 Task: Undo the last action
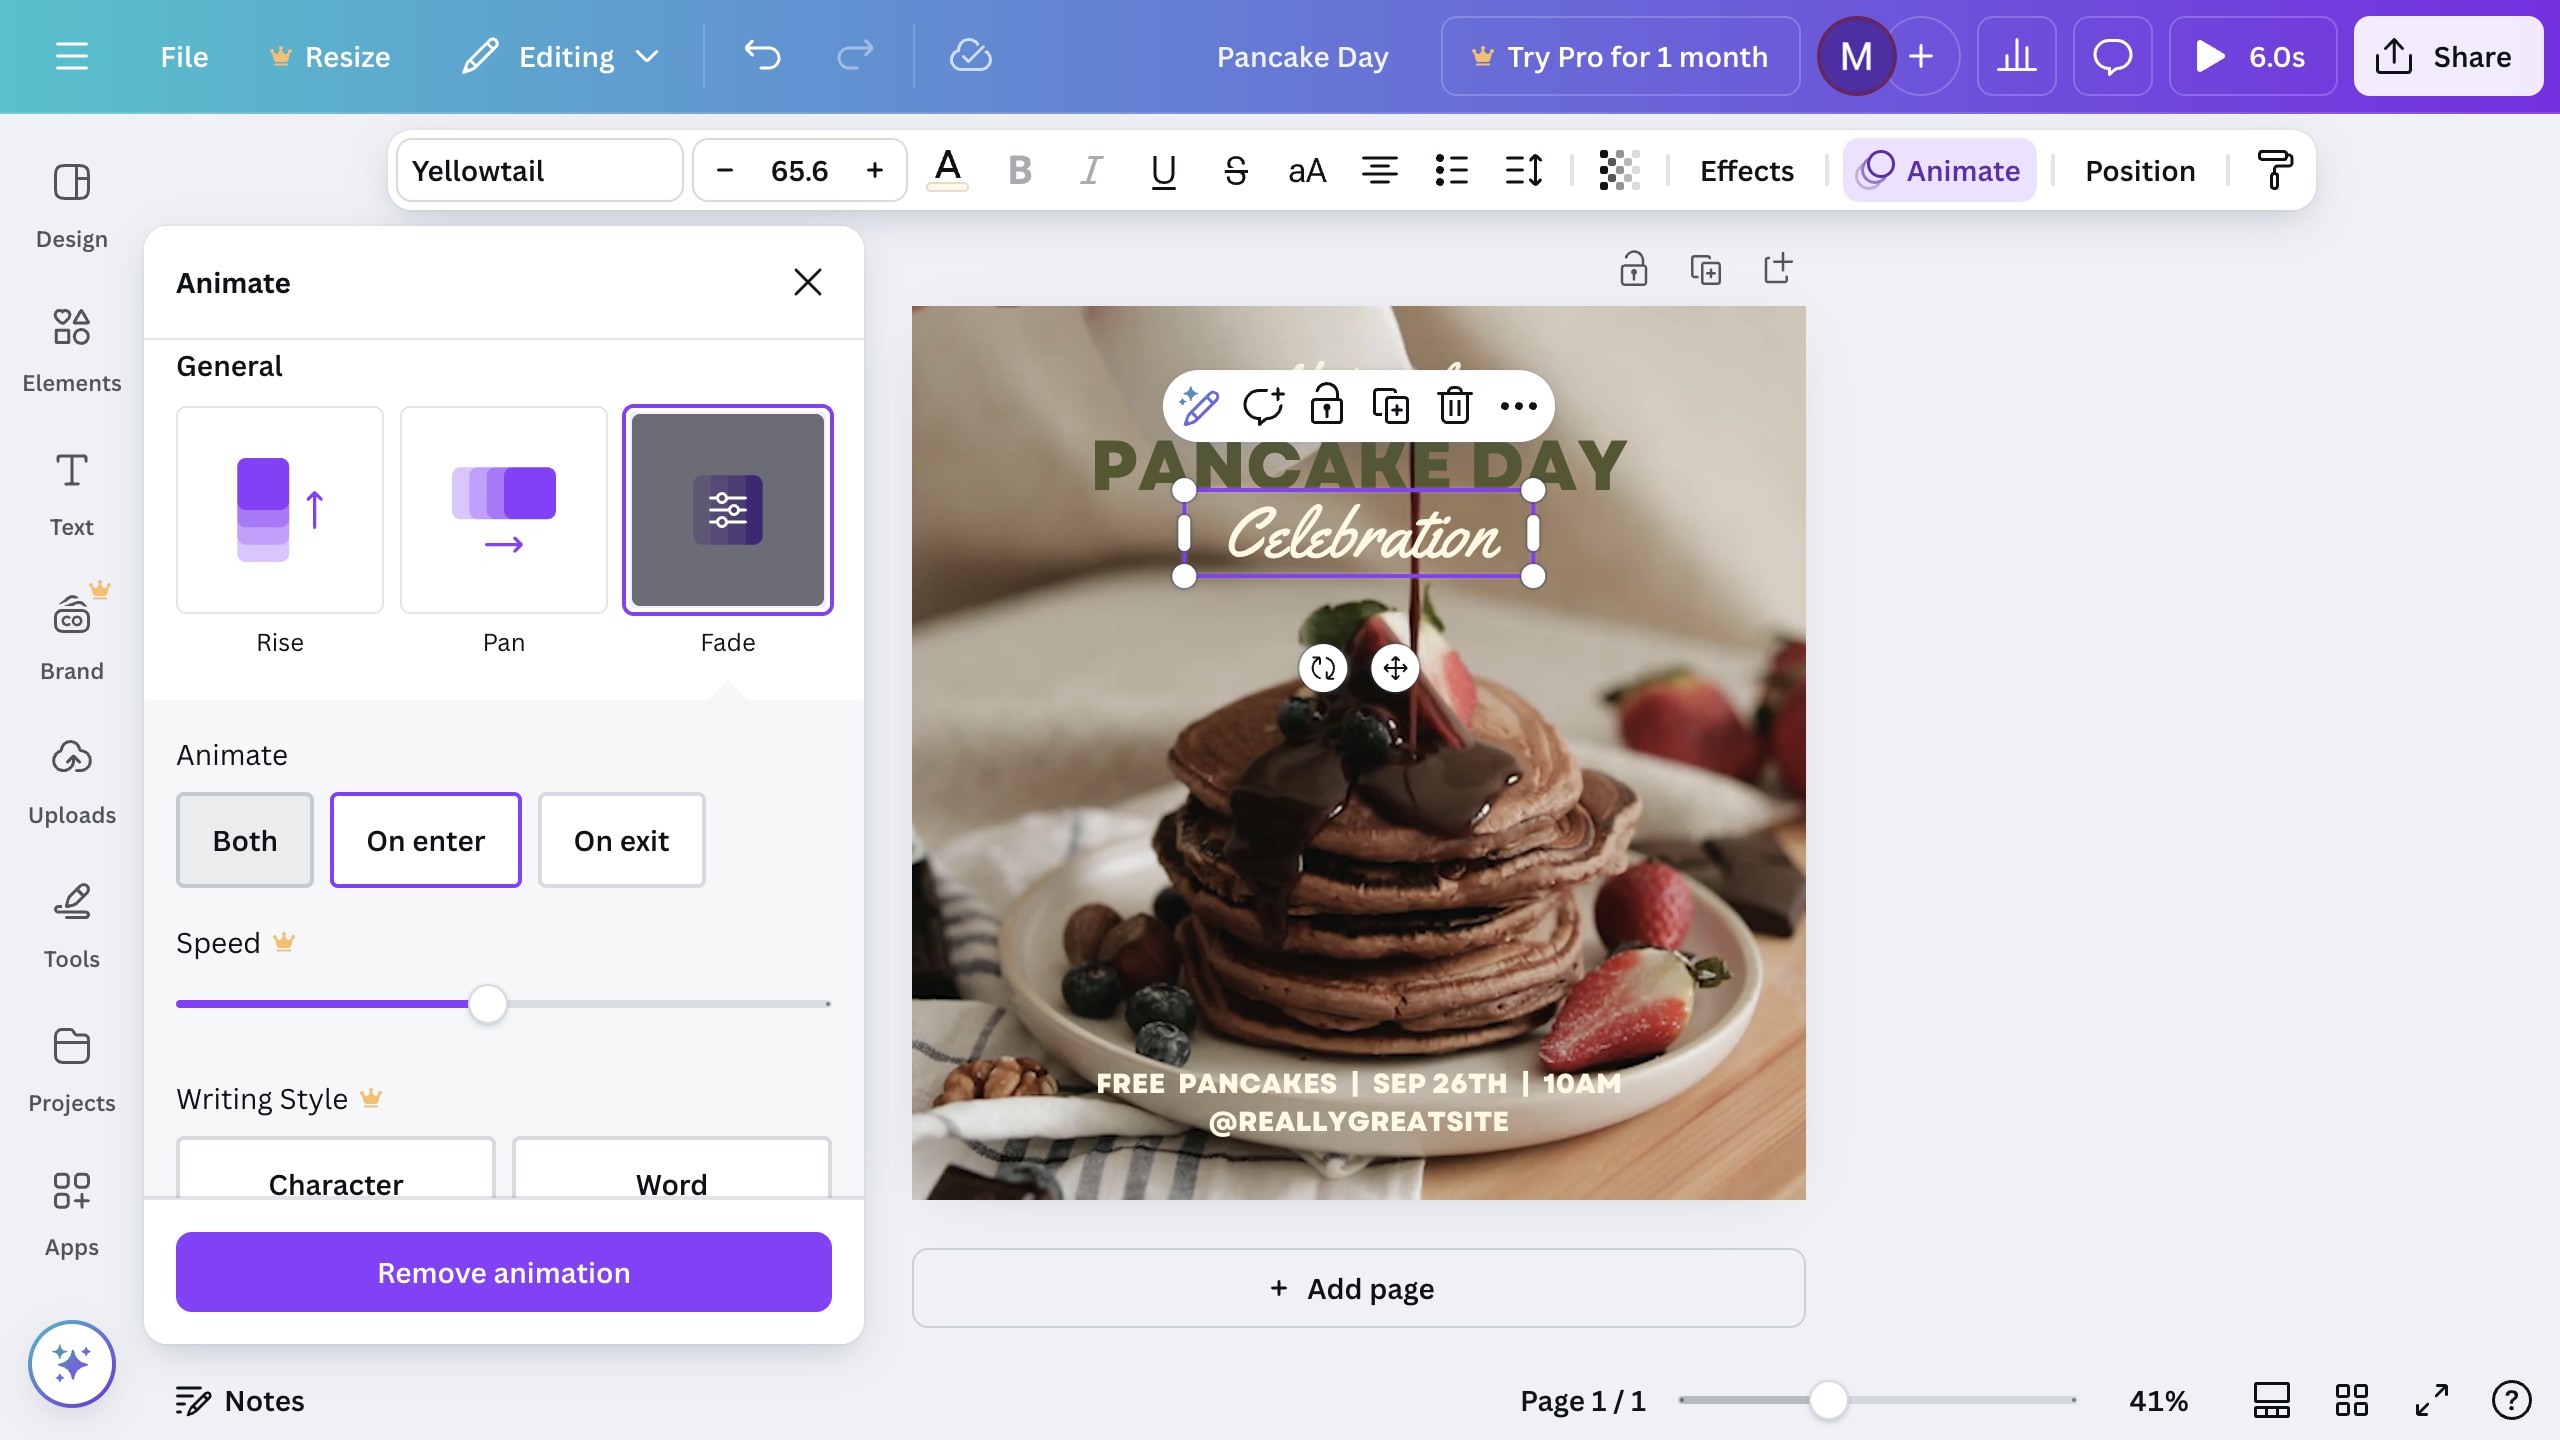tap(762, 57)
